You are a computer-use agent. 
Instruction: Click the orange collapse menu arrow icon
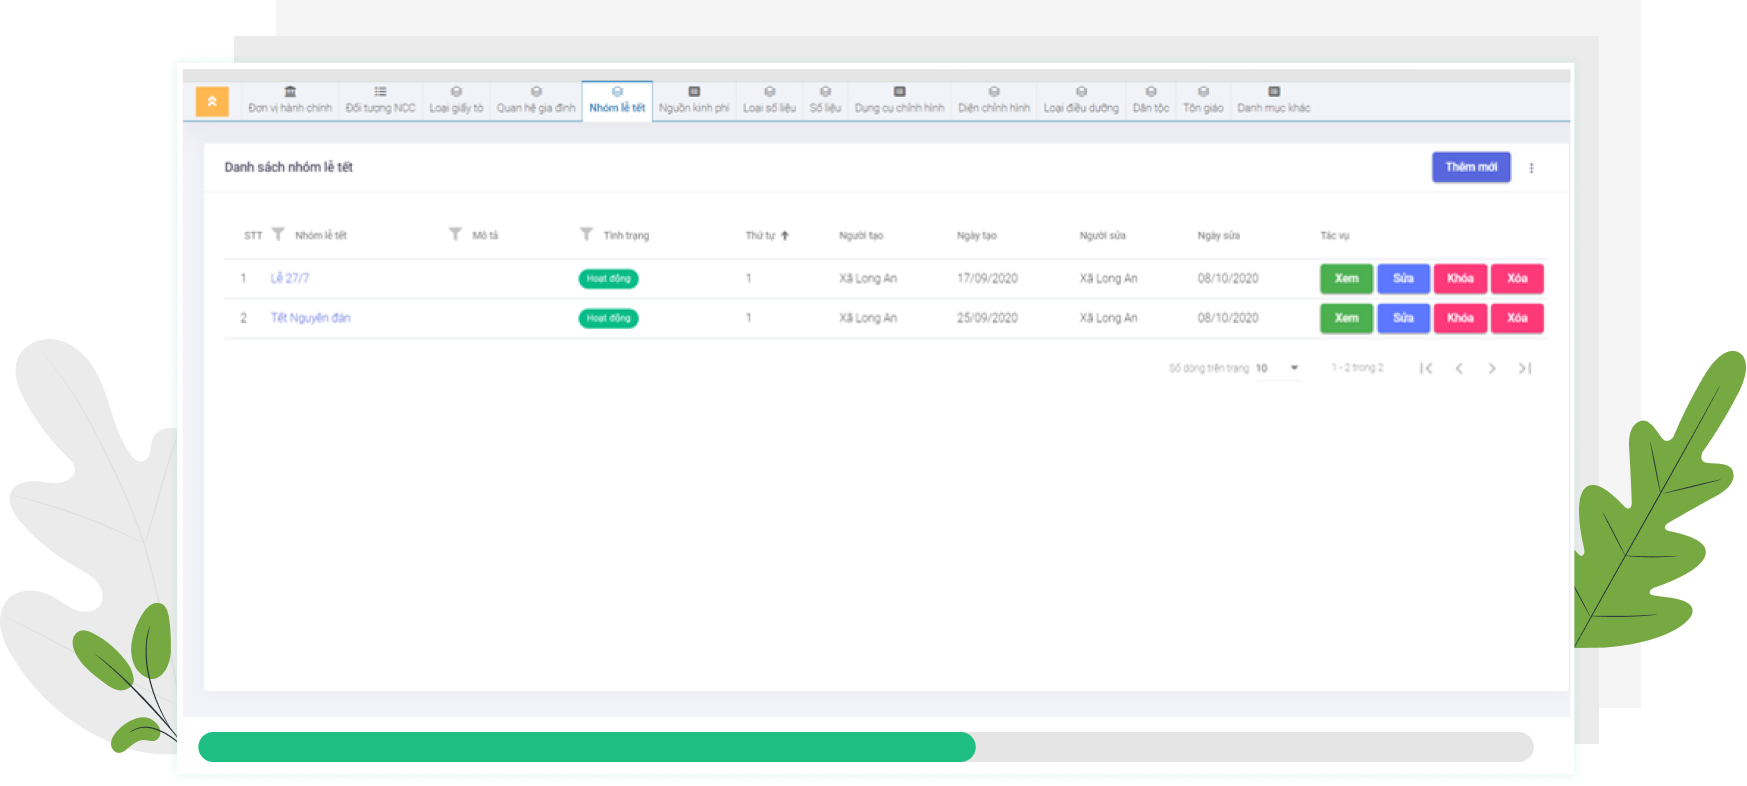pyautogui.click(x=212, y=101)
